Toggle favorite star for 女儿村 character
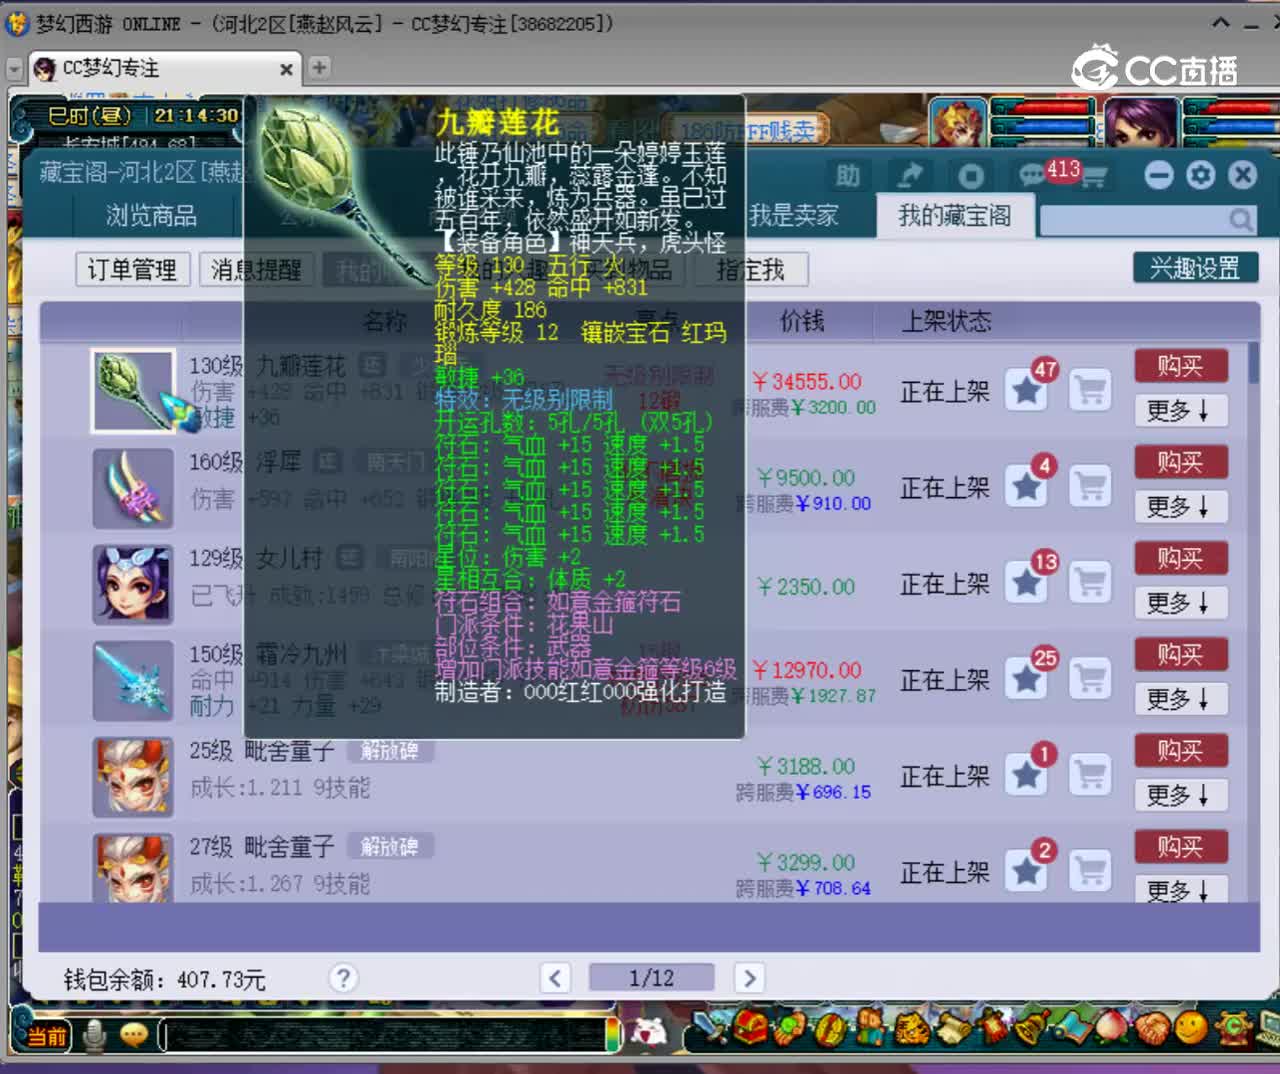Screen dimensions: 1280x1074 (x=1027, y=582)
